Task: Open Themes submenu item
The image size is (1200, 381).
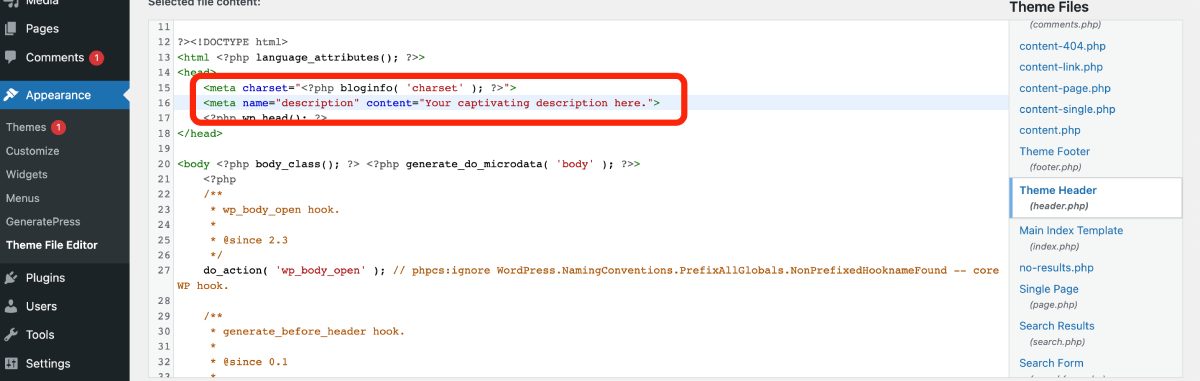Action: [26, 127]
